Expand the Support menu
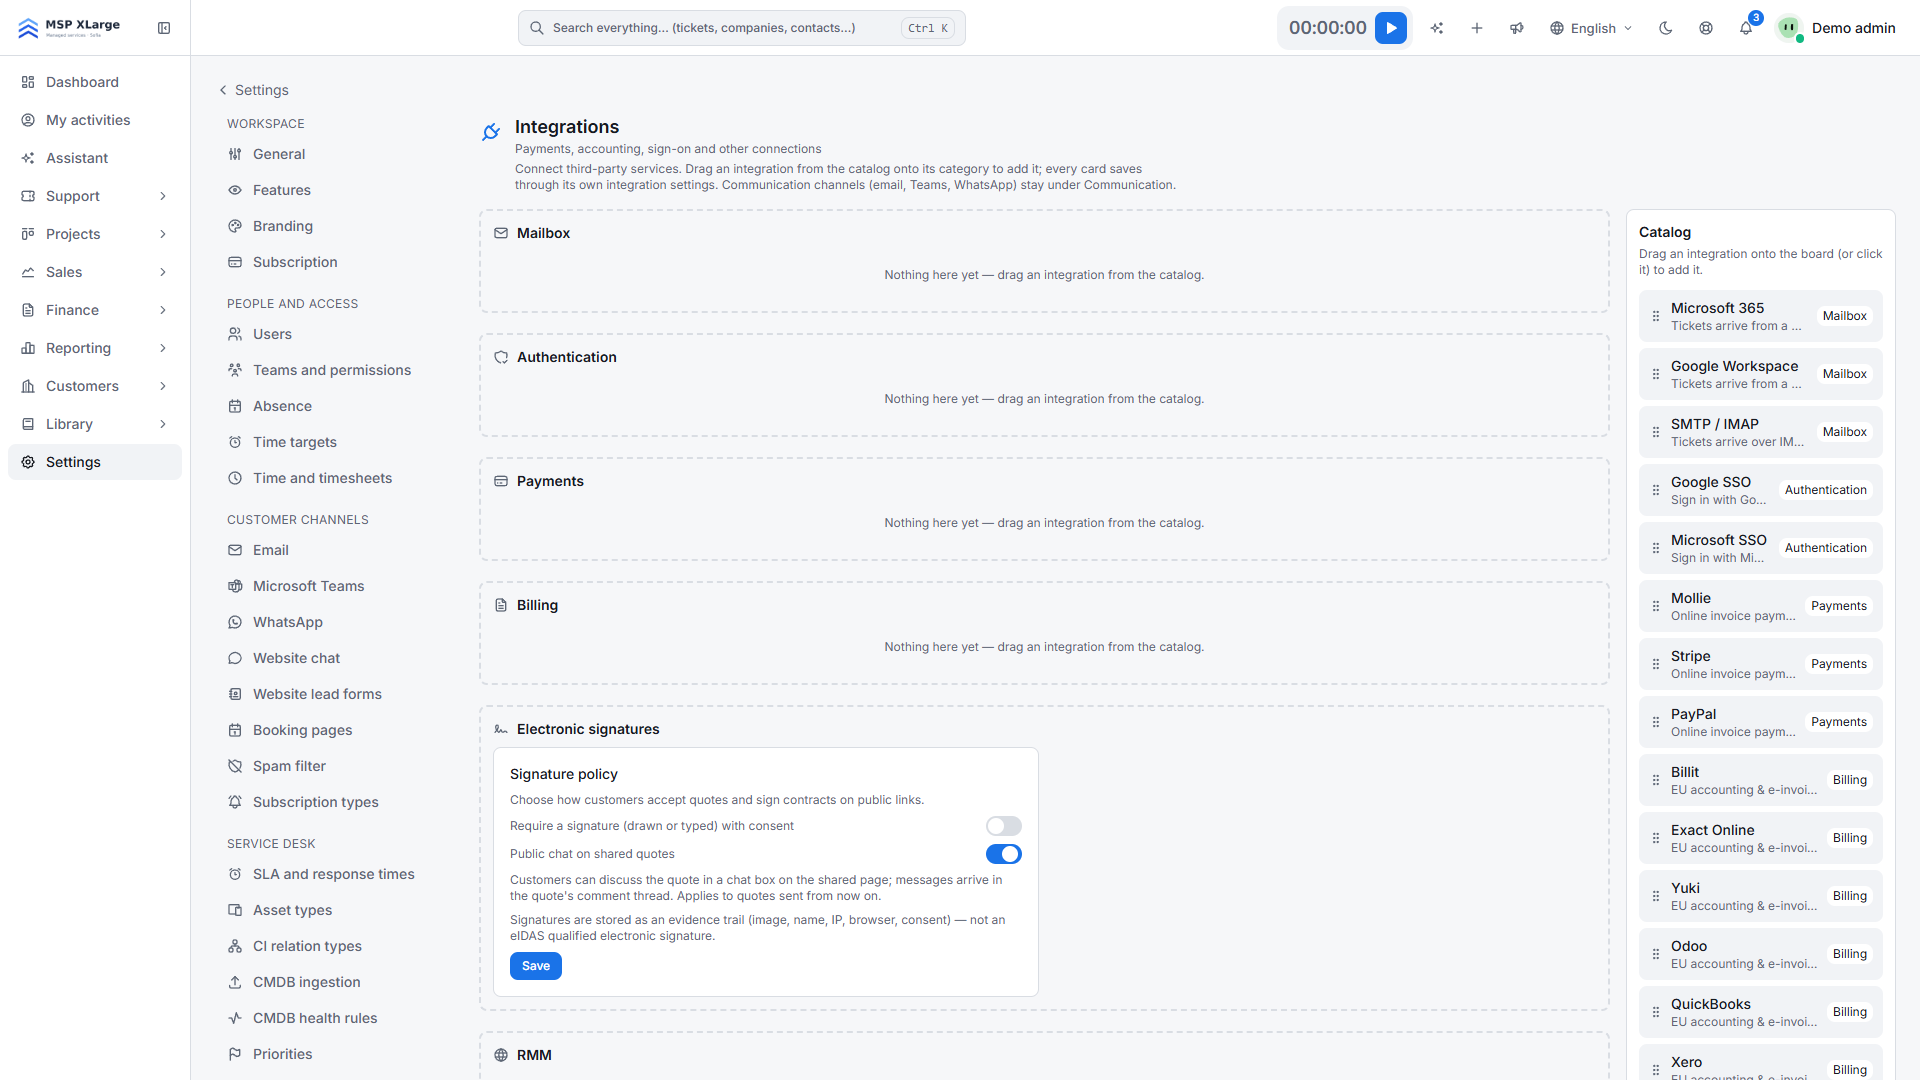This screenshot has height=1080, width=1920. [x=95, y=196]
